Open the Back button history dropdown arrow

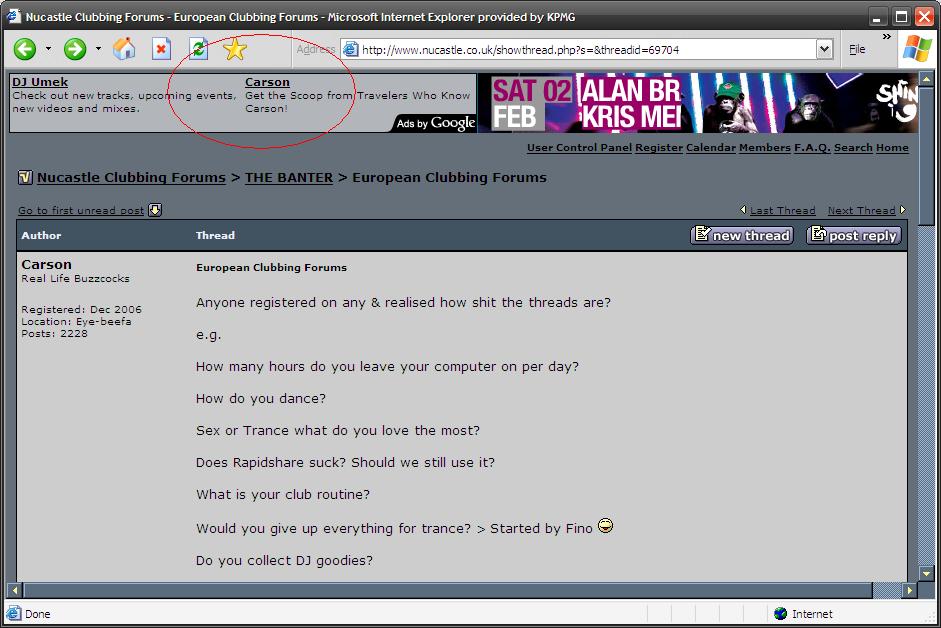tap(48, 49)
